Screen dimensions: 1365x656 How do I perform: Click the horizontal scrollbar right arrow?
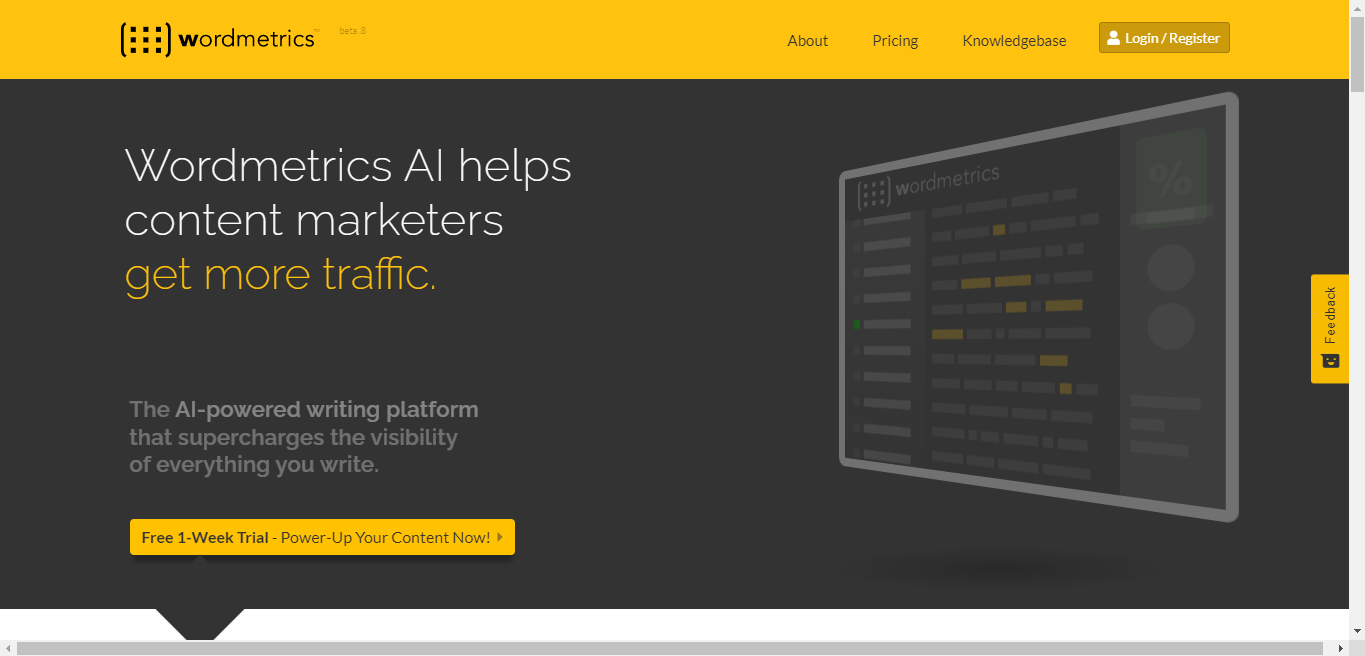click(1341, 648)
